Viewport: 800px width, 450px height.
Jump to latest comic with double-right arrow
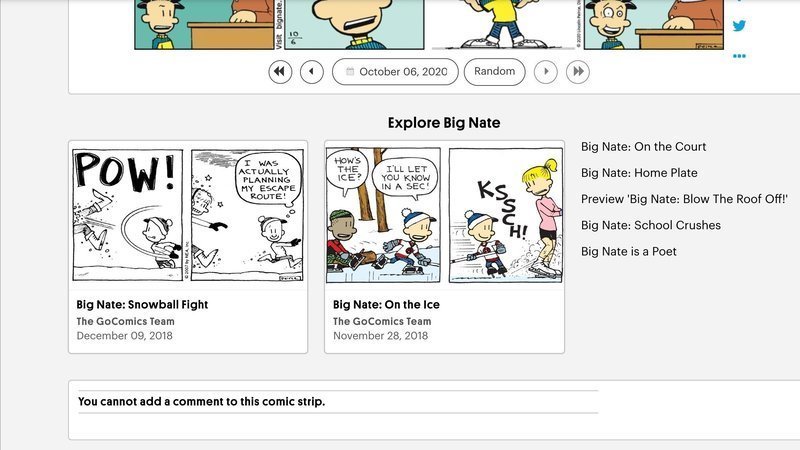578,71
